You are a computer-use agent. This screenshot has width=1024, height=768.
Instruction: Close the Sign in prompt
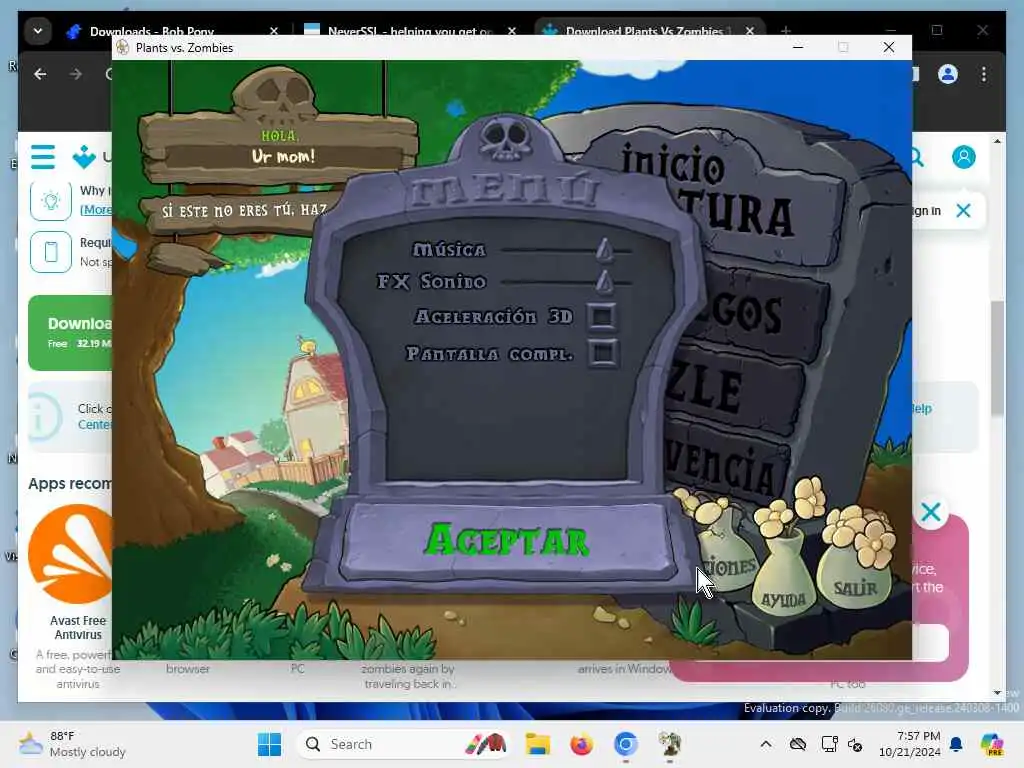pos(963,210)
